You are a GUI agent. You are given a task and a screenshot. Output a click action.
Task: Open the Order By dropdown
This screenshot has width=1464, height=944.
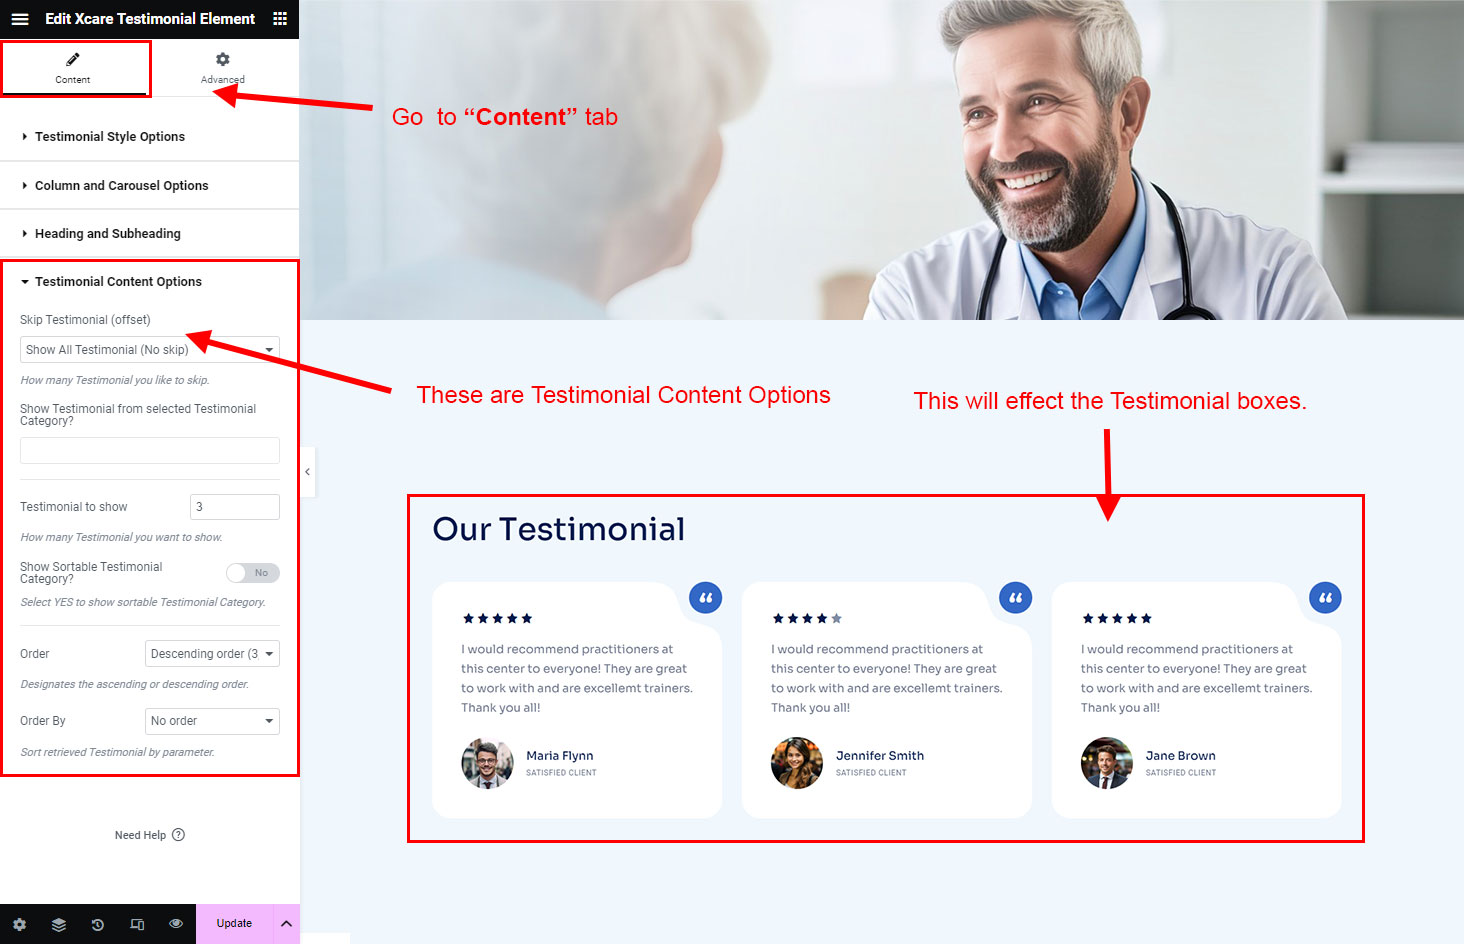point(212,721)
